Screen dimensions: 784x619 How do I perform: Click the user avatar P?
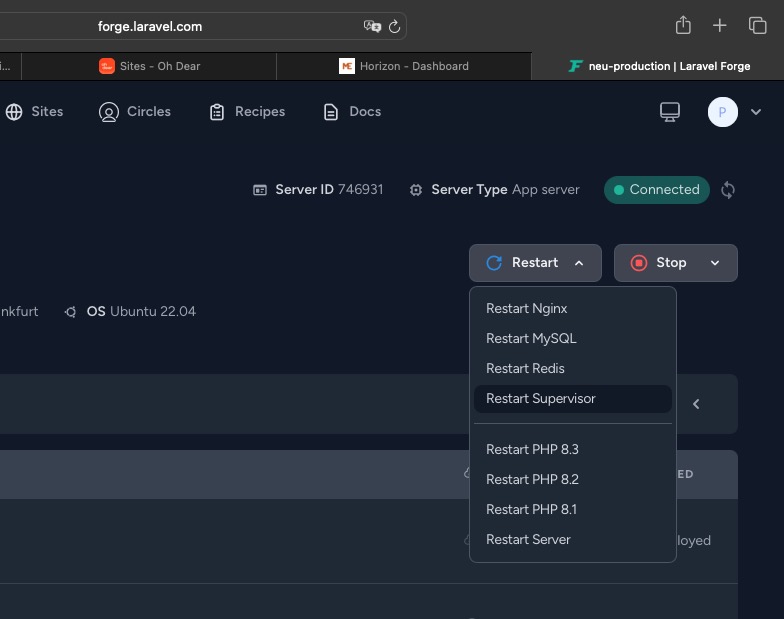coord(723,112)
